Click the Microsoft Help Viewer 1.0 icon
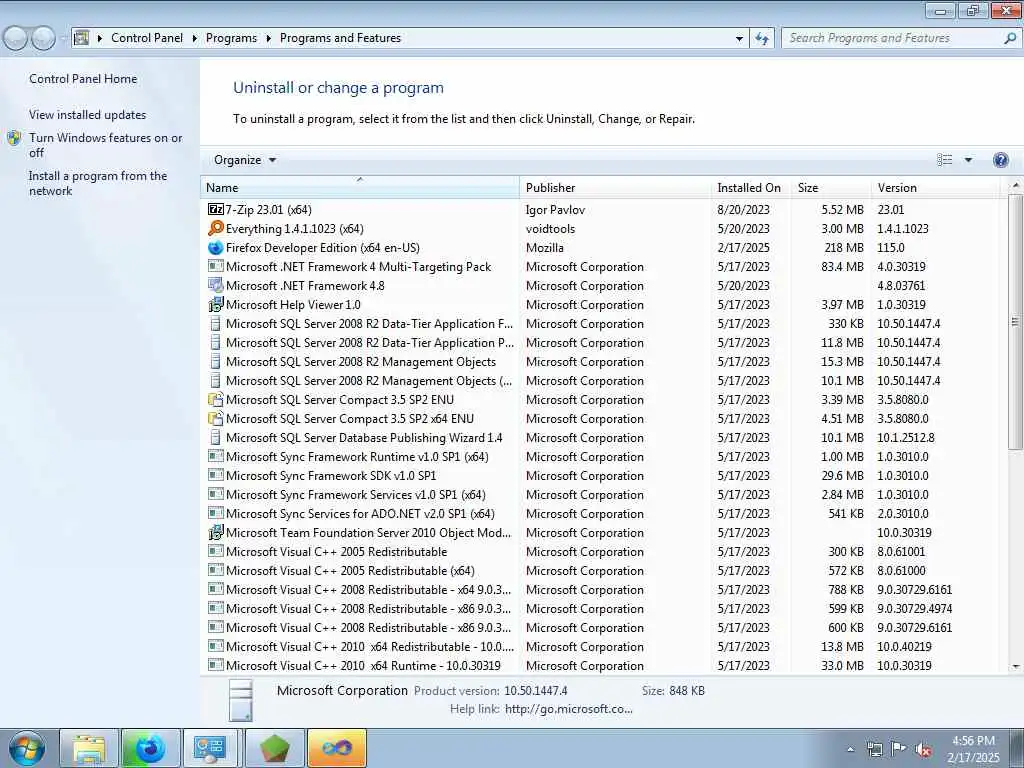 click(x=216, y=304)
